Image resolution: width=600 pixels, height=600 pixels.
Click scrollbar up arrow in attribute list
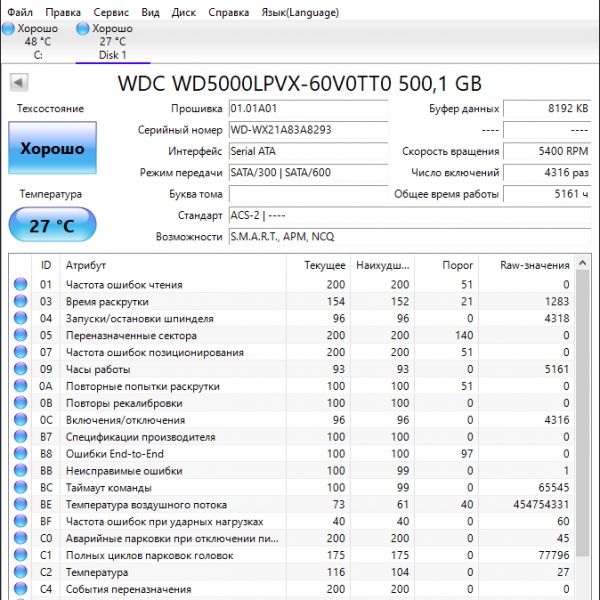point(583,263)
